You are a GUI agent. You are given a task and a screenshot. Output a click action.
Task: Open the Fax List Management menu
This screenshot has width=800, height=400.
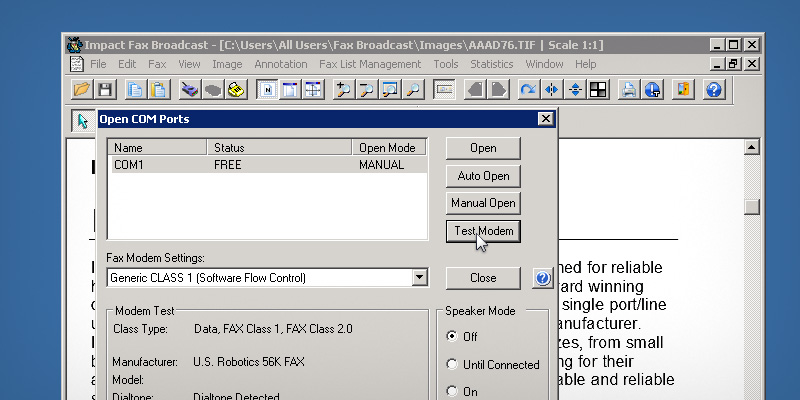(370, 64)
